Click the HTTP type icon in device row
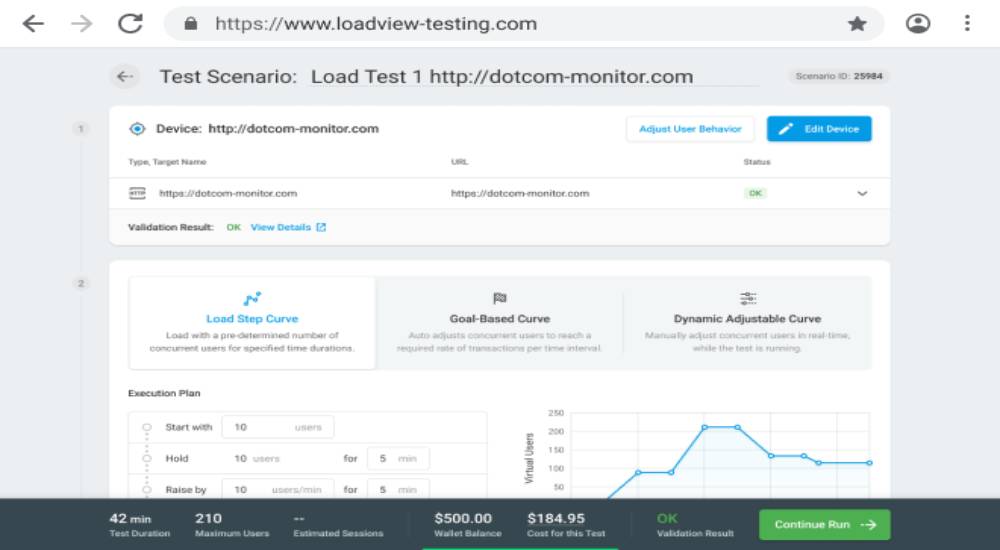 point(137,193)
